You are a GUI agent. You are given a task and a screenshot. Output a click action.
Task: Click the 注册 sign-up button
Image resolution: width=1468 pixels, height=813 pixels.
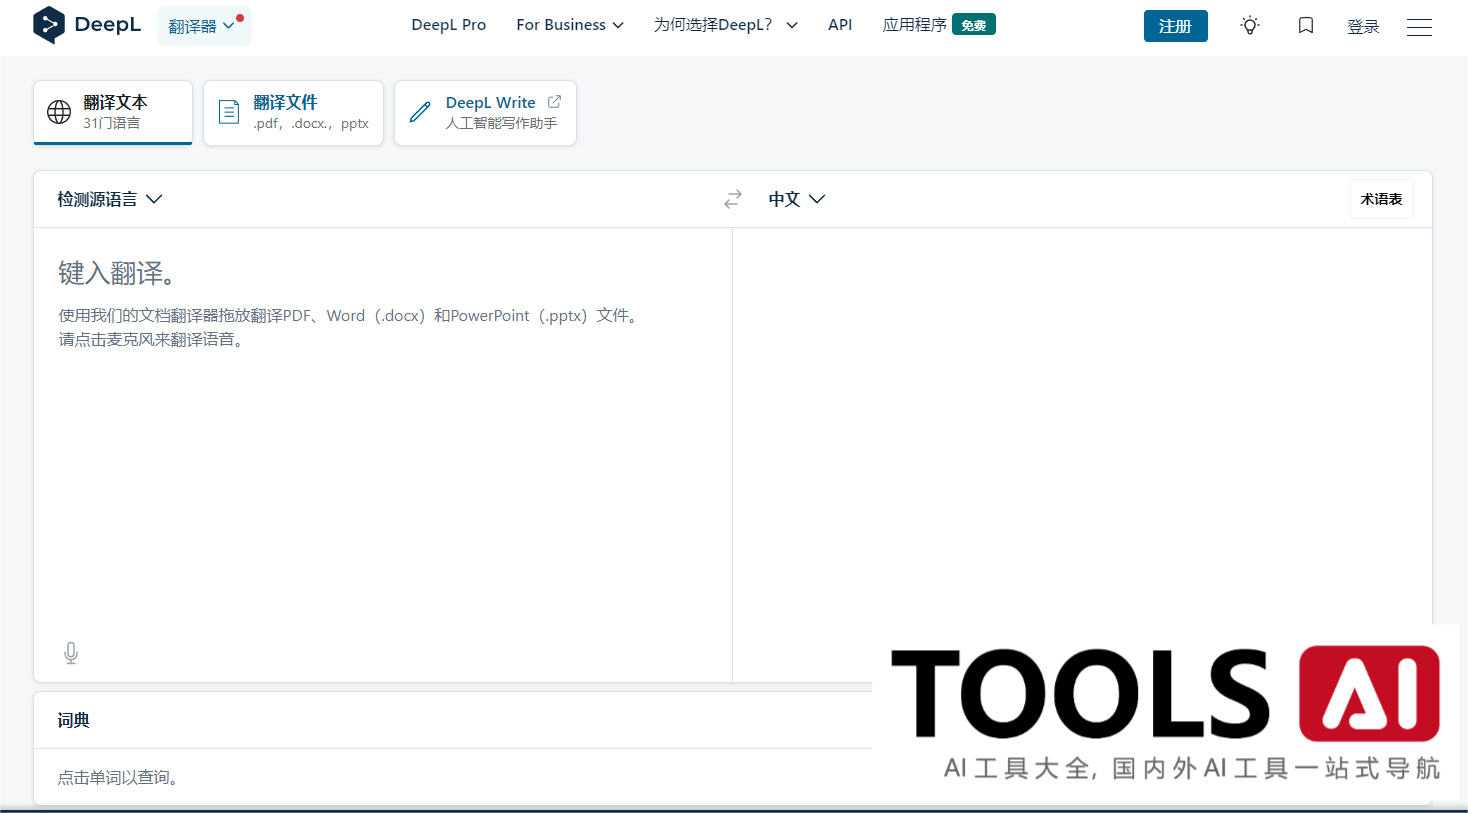coord(1175,26)
